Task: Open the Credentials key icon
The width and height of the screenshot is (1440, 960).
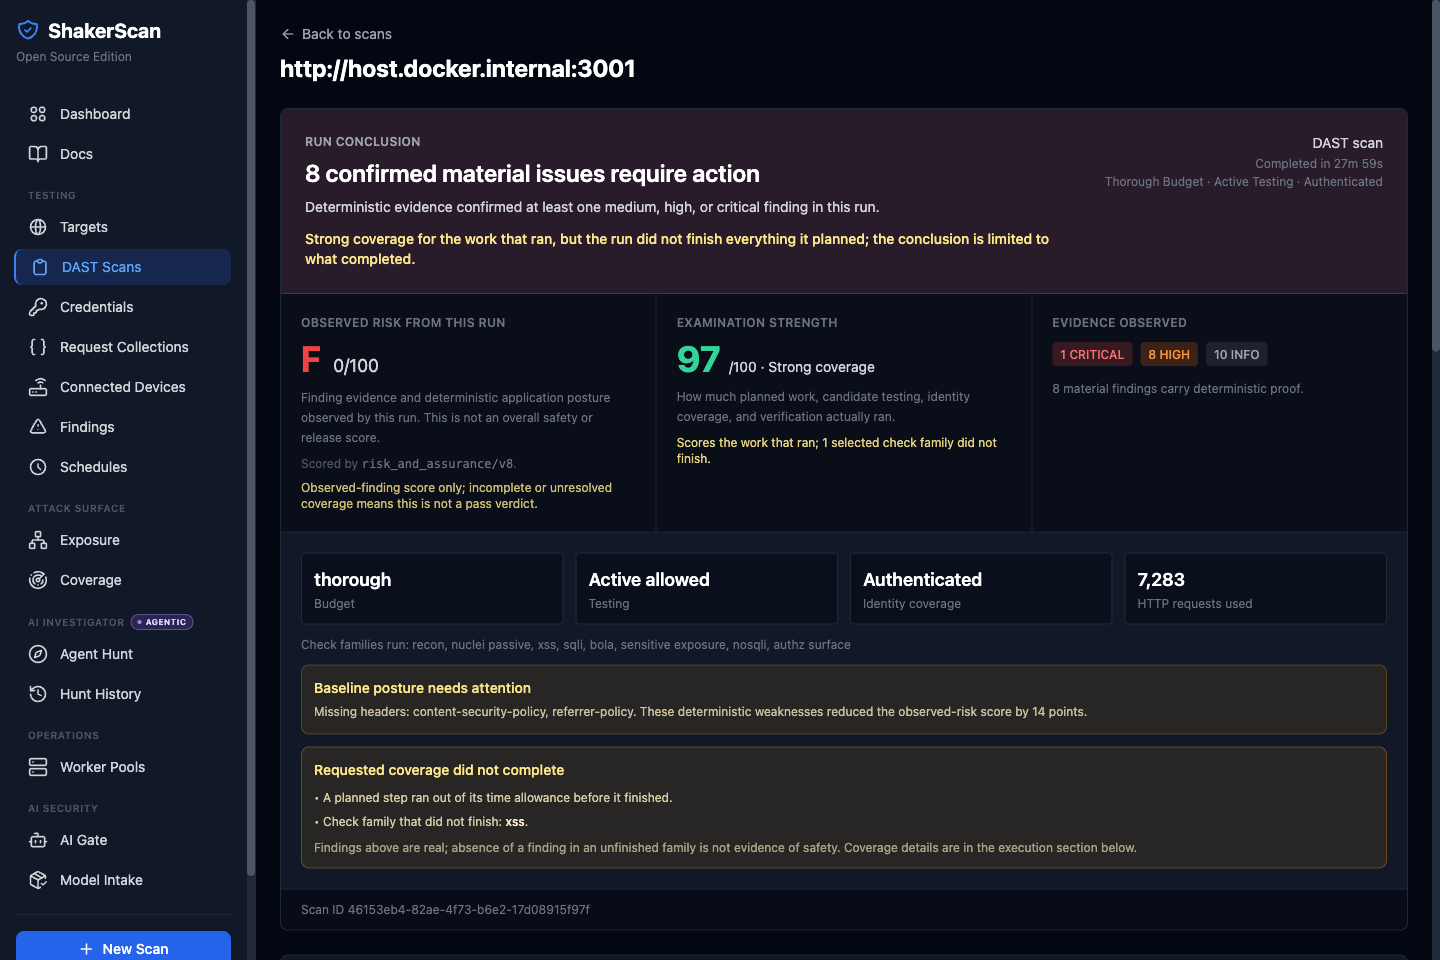Action: click(x=38, y=307)
